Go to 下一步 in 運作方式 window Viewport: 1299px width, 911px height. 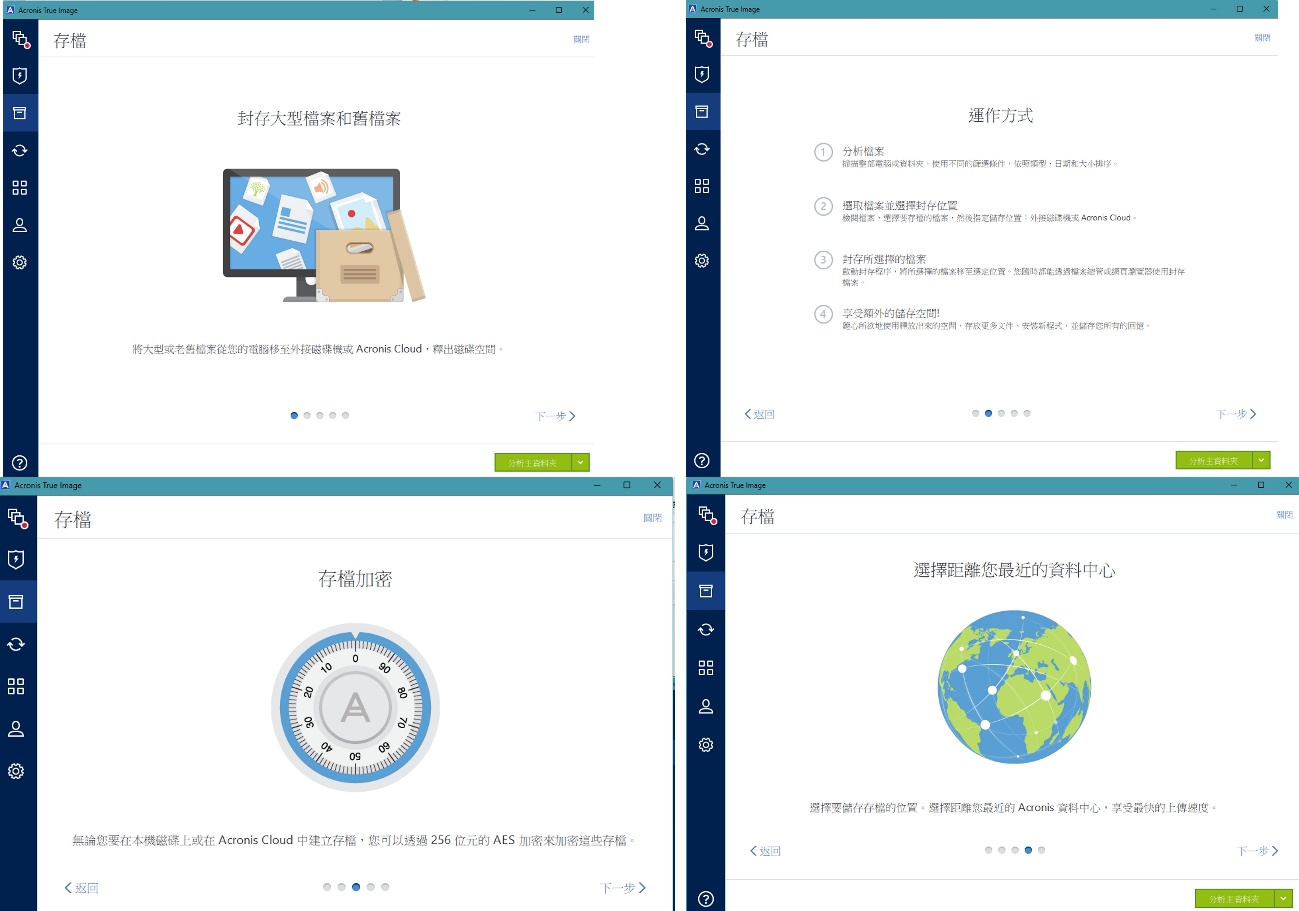coord(1237,414)
